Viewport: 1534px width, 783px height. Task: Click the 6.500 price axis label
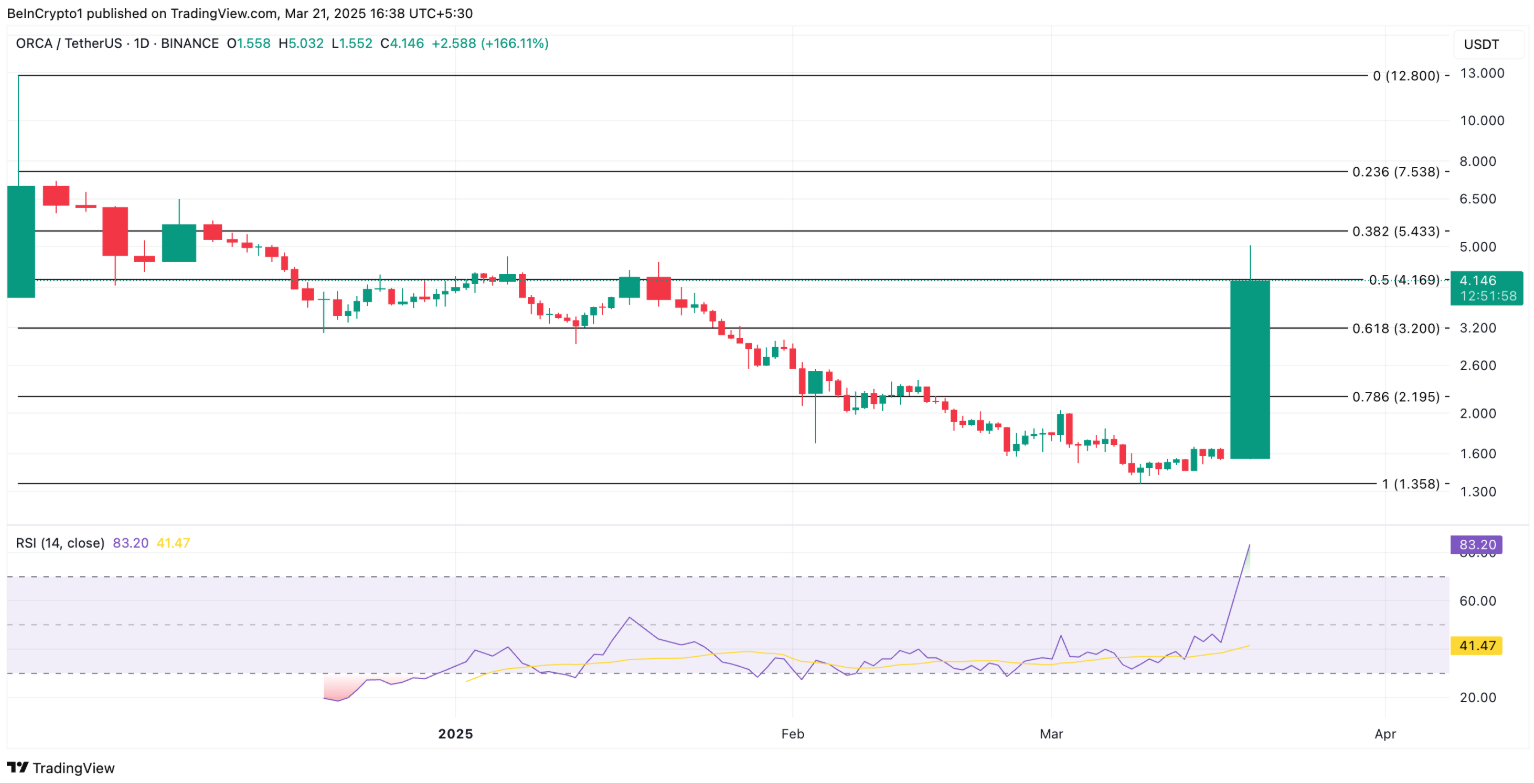(1479, 199)
